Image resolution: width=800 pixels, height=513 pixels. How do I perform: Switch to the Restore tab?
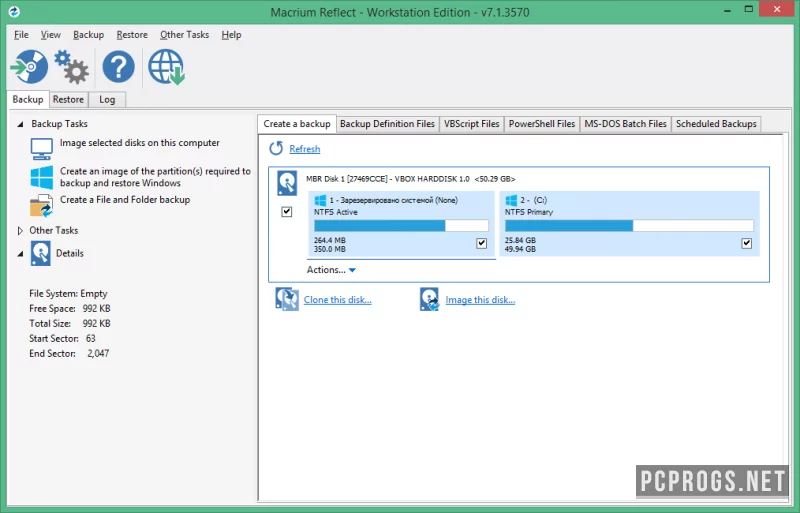(x=68, y=100)
